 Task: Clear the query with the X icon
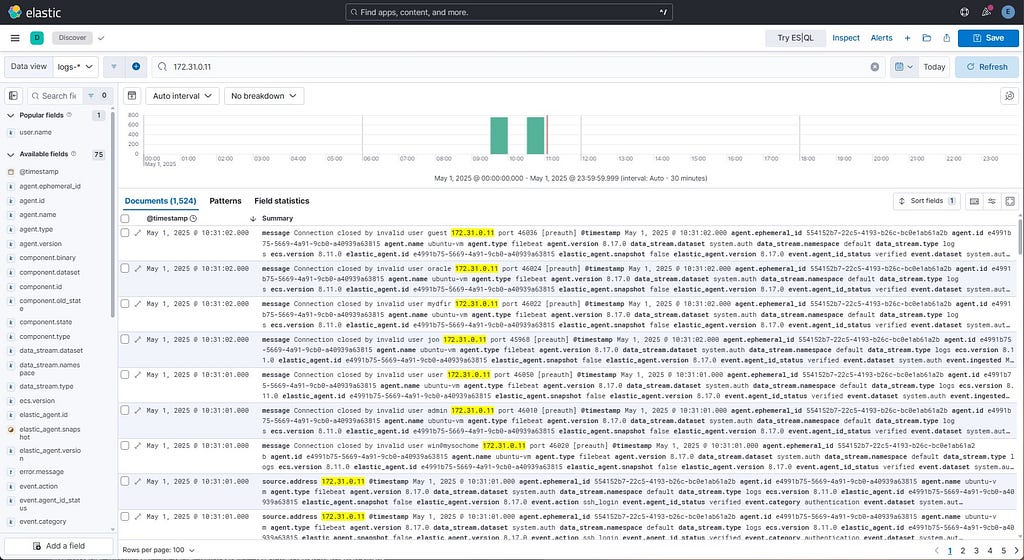click(874, 67)
